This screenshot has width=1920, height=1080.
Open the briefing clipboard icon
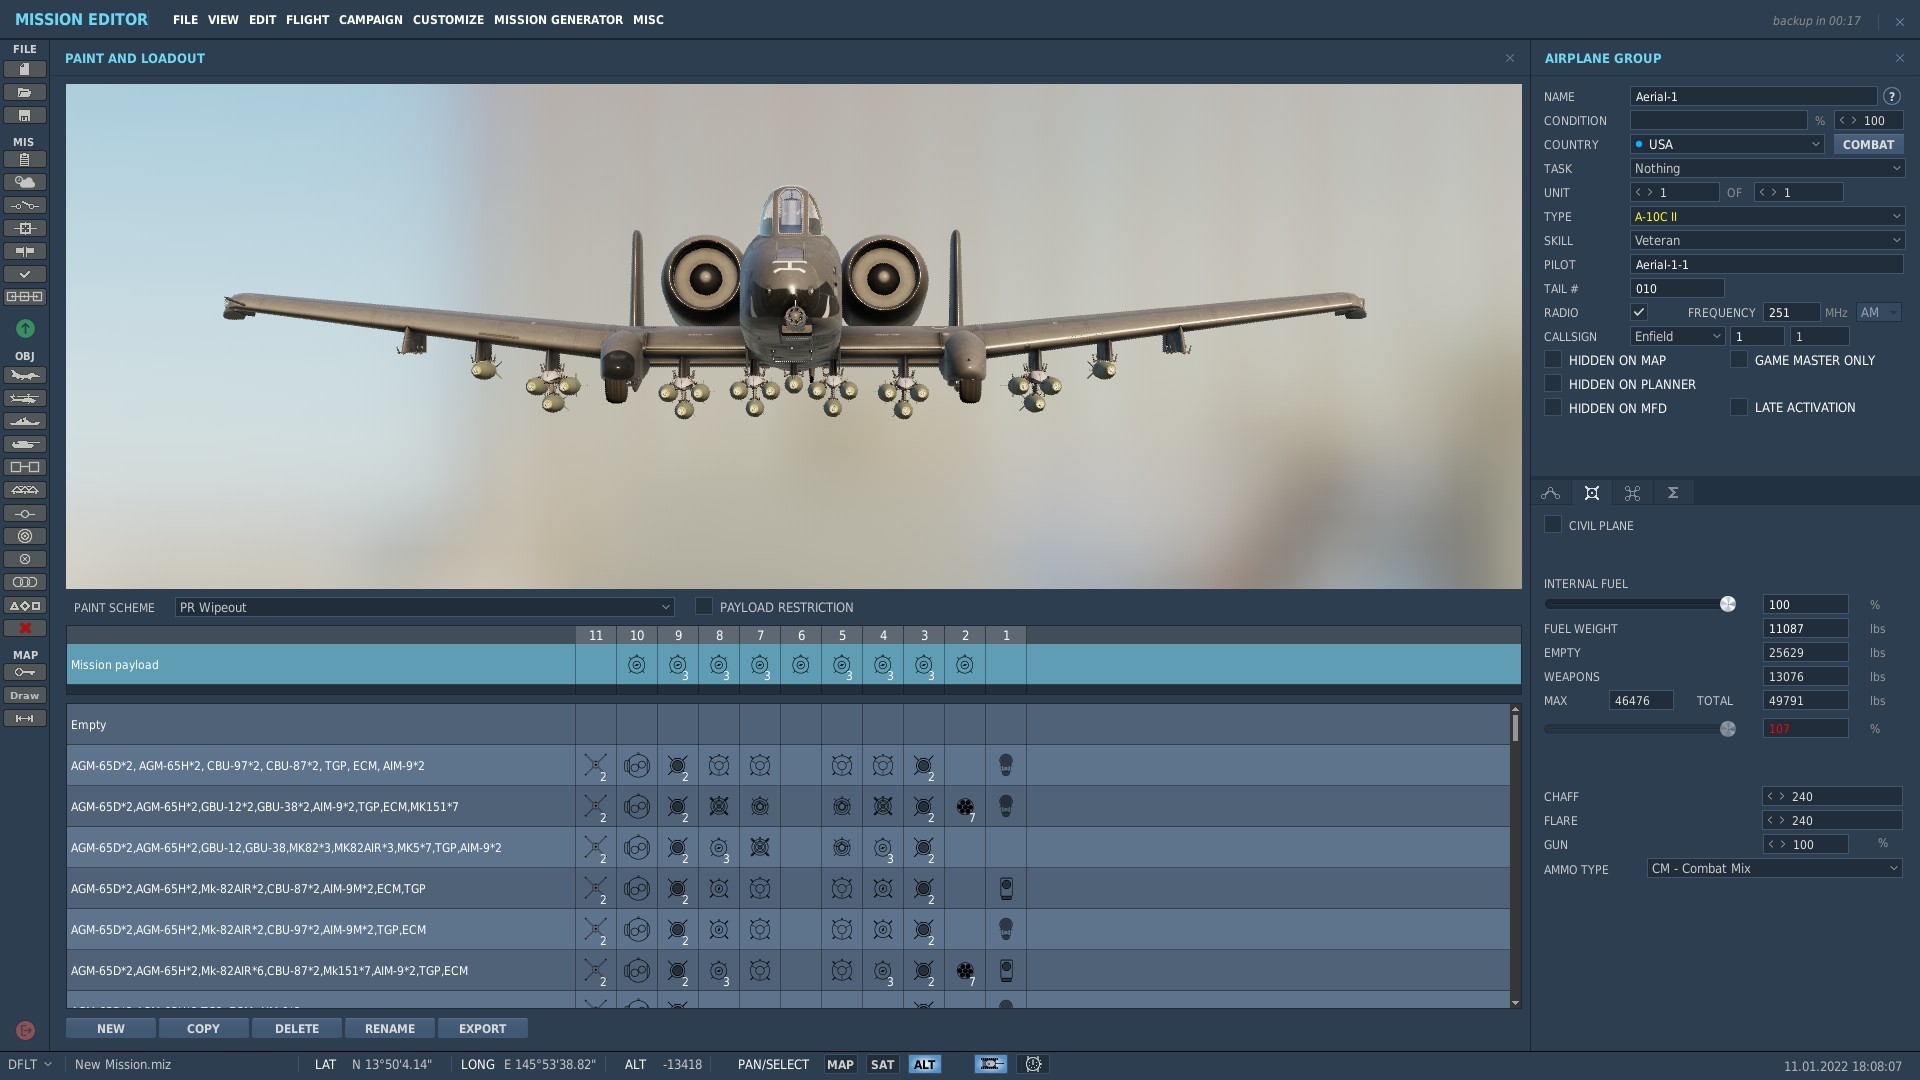click(25, 159)
